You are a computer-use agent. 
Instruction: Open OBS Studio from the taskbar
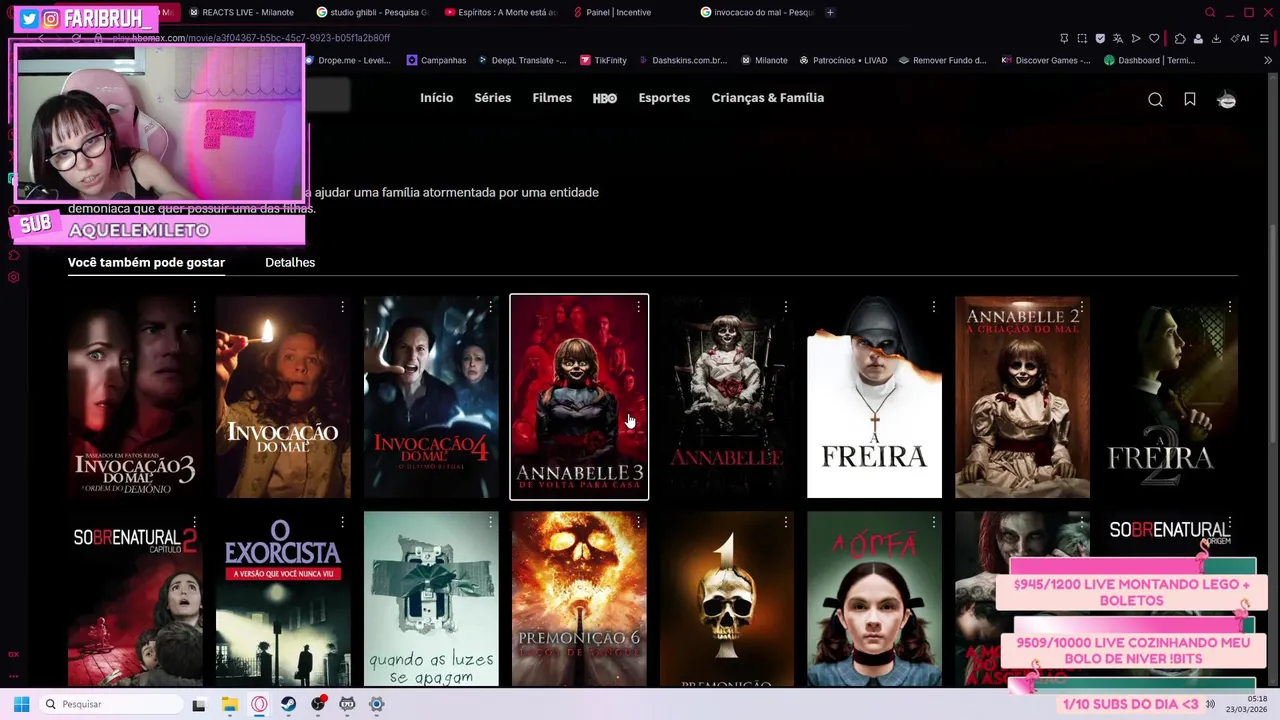(318, 704)
